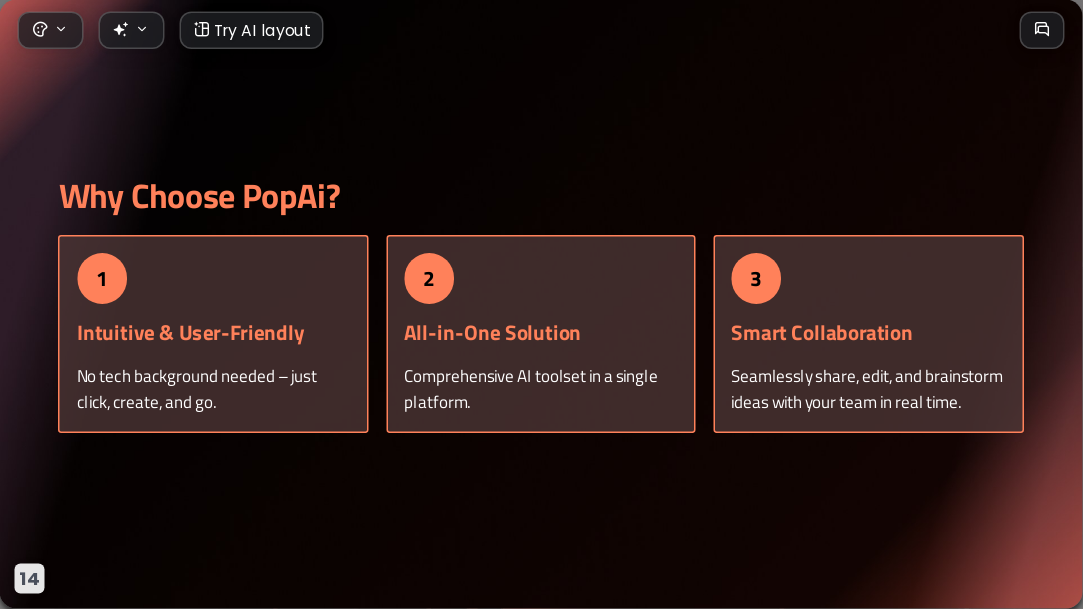Viewport: 1083px width, 611px height.
Task: Select the Intuitive & User-Friendly heading
Action: (191, 333)
